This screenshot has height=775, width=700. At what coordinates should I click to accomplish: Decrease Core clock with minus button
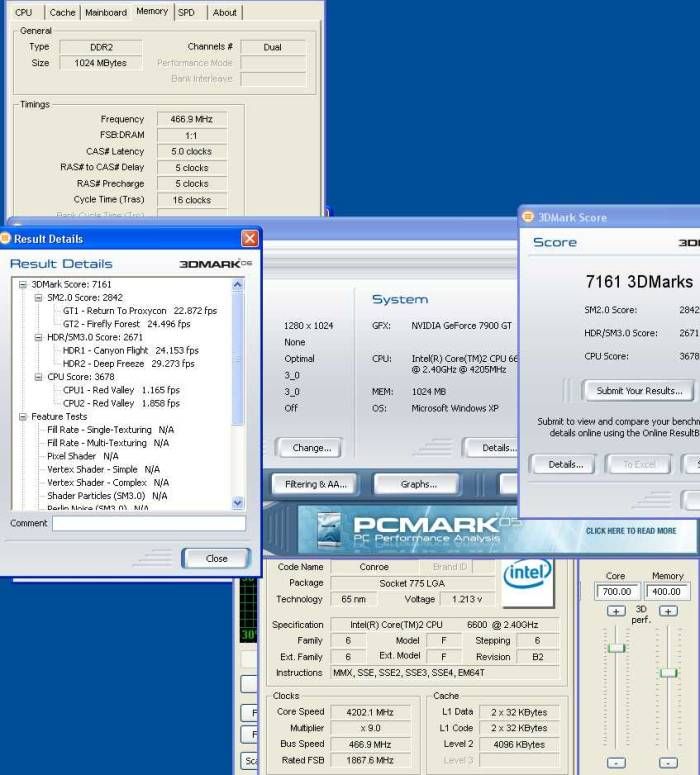(x=616, y=762)
